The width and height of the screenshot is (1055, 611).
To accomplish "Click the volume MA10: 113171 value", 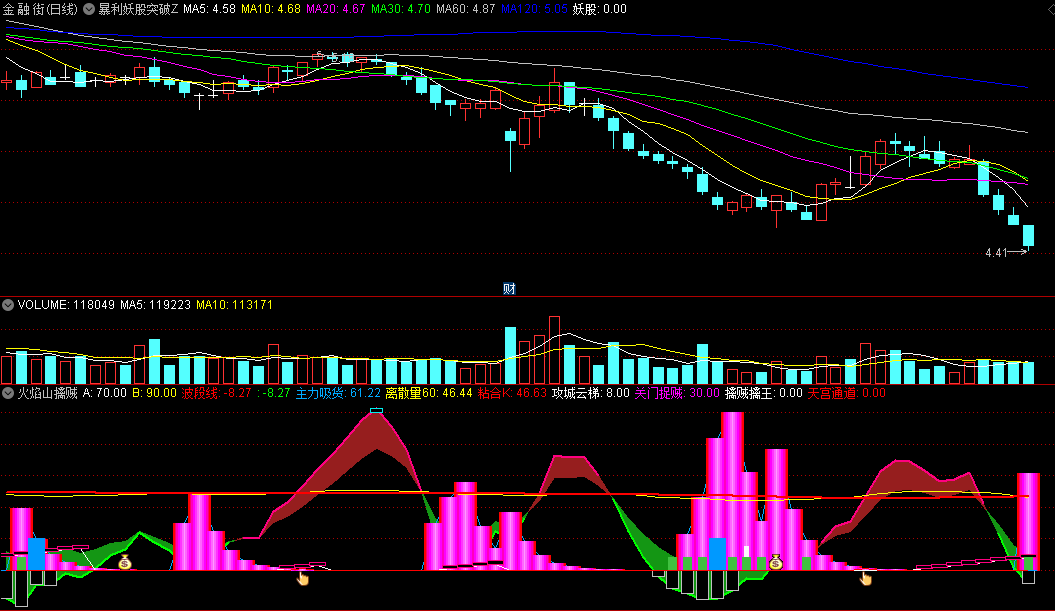I will 234,305.
